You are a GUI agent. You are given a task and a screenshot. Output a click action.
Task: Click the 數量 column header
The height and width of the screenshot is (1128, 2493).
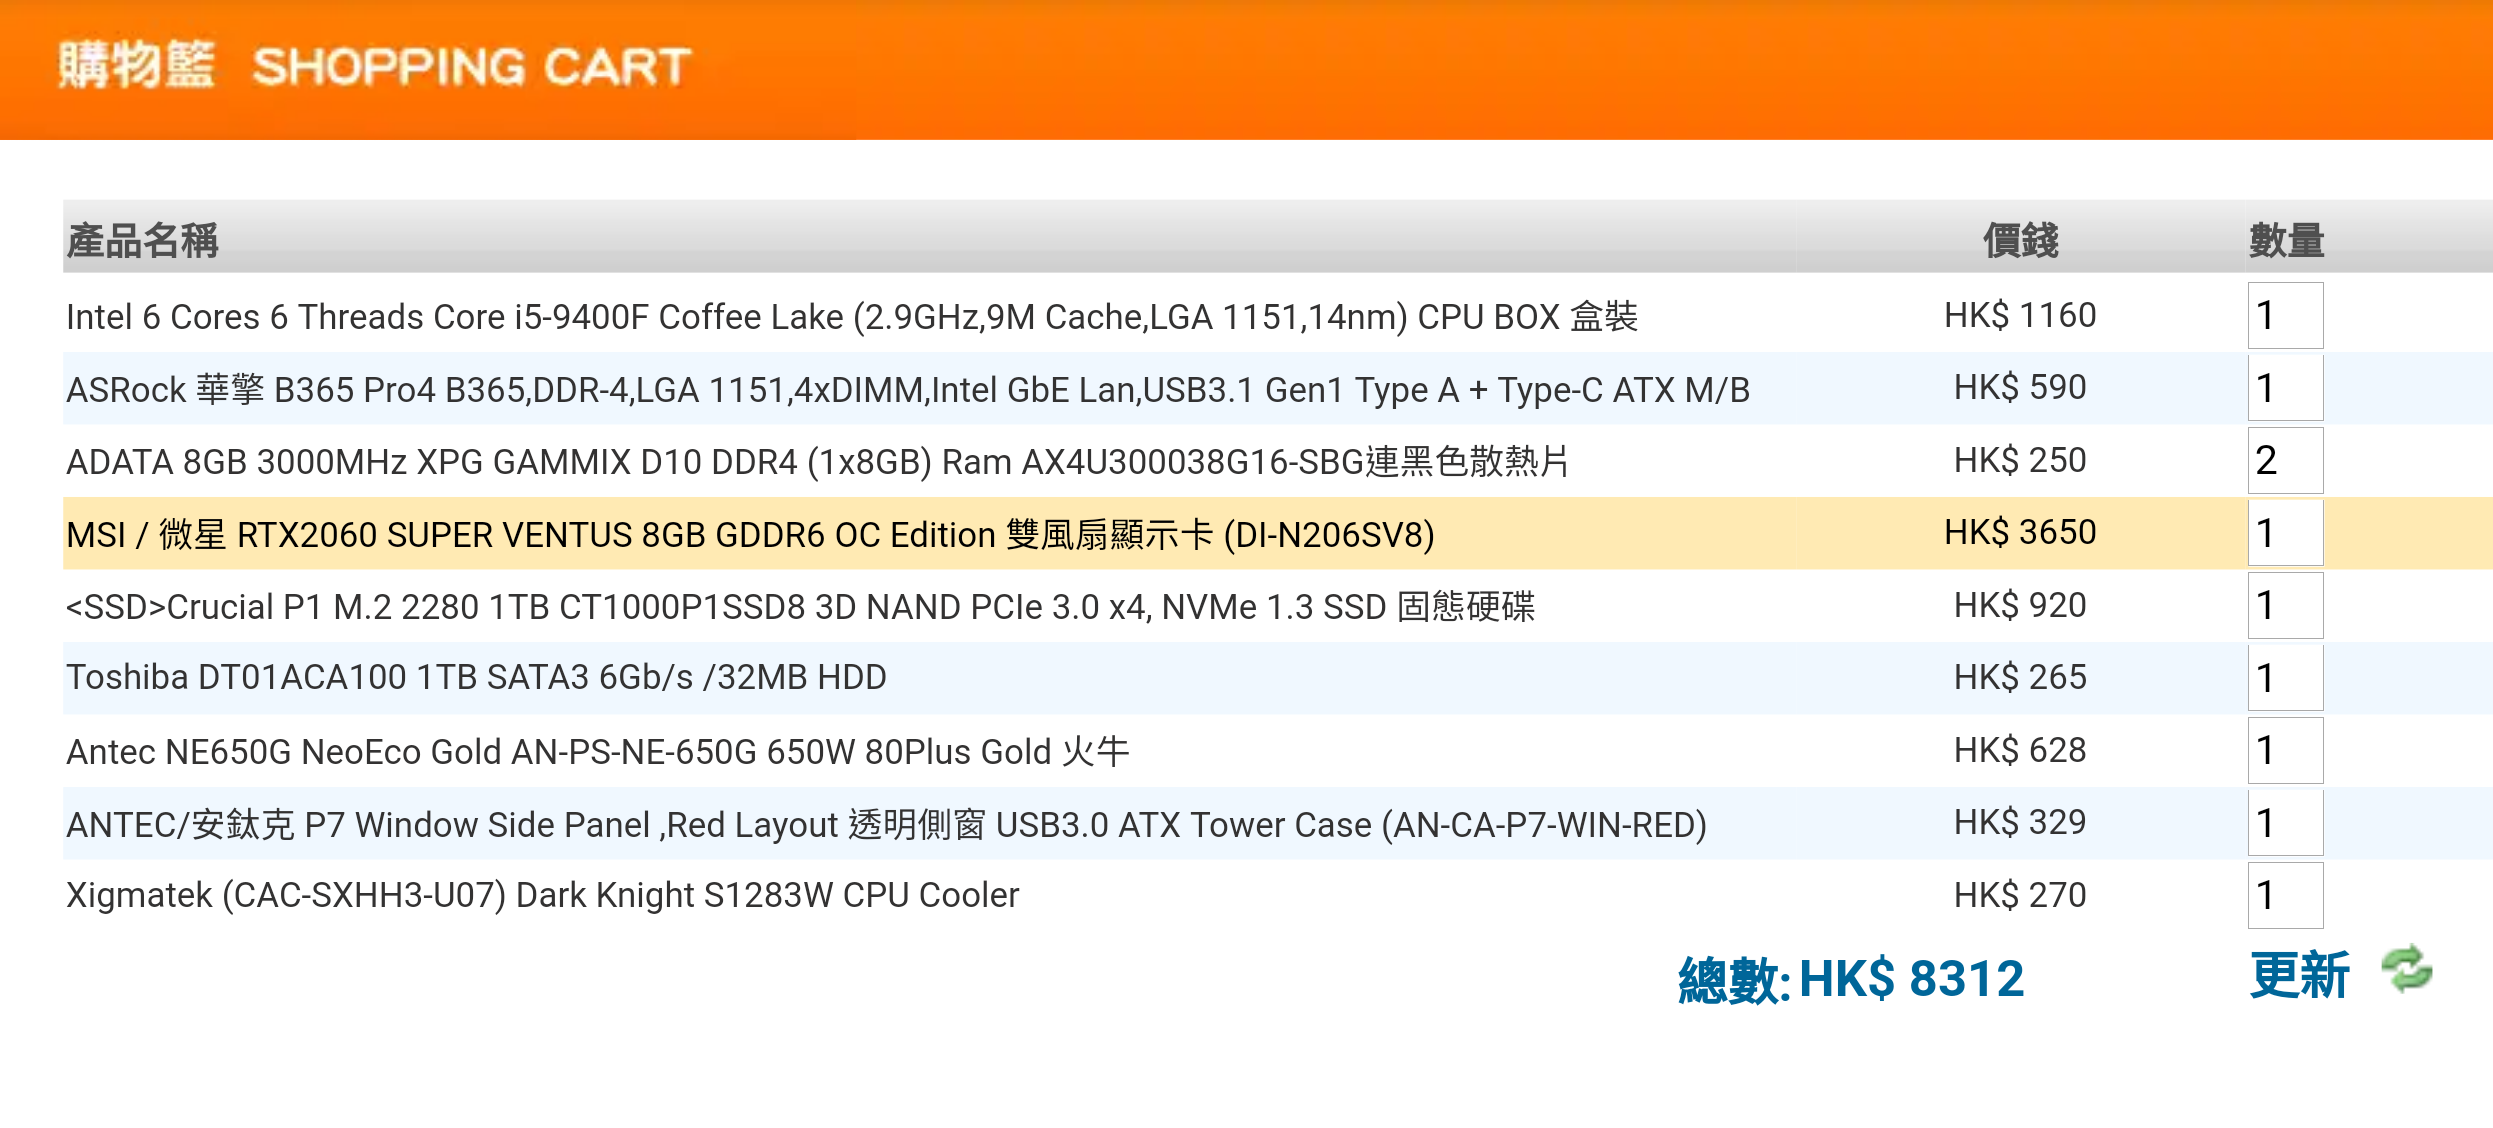pos(2287,241)
